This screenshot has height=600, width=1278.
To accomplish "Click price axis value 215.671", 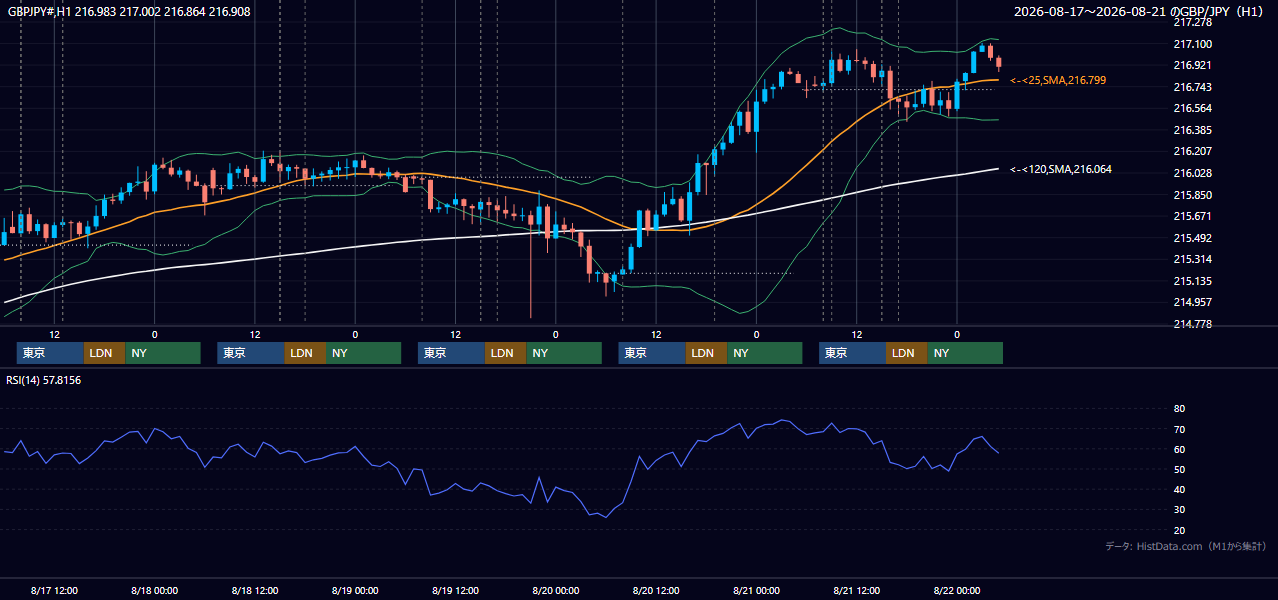I will tap(1192, 216).
